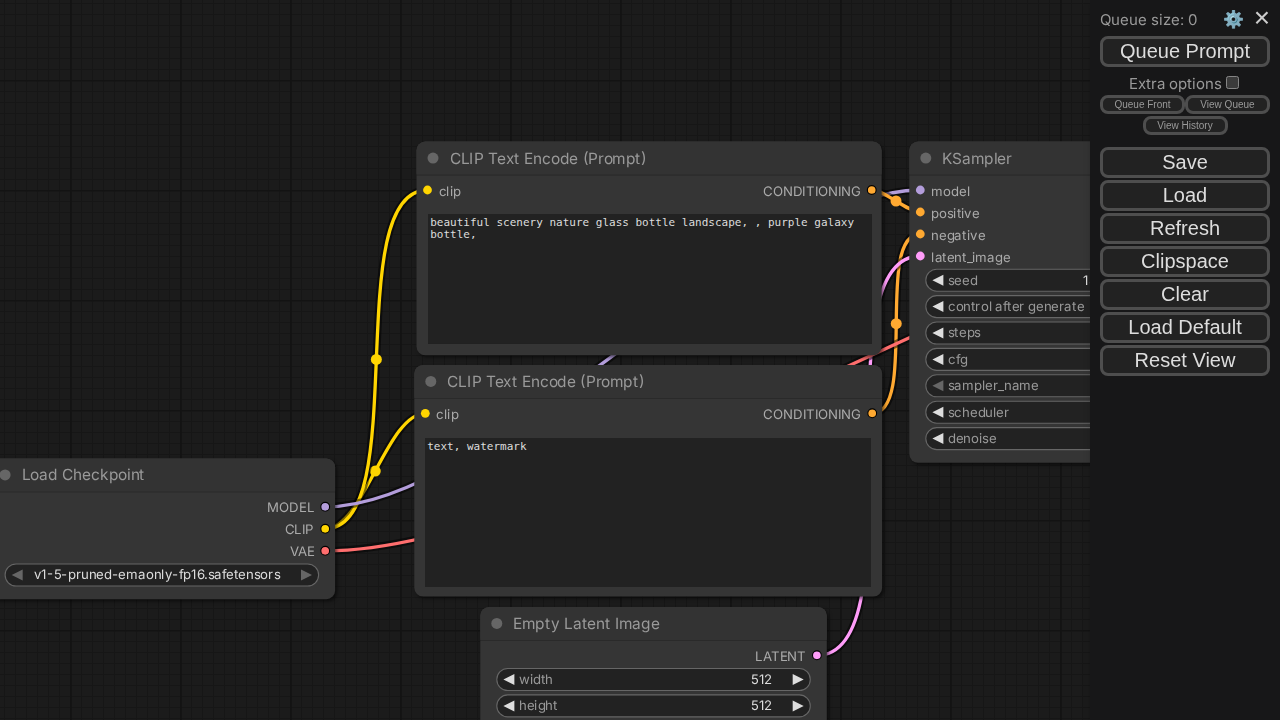Click previous arrow on checkpoint model selector

17,575
